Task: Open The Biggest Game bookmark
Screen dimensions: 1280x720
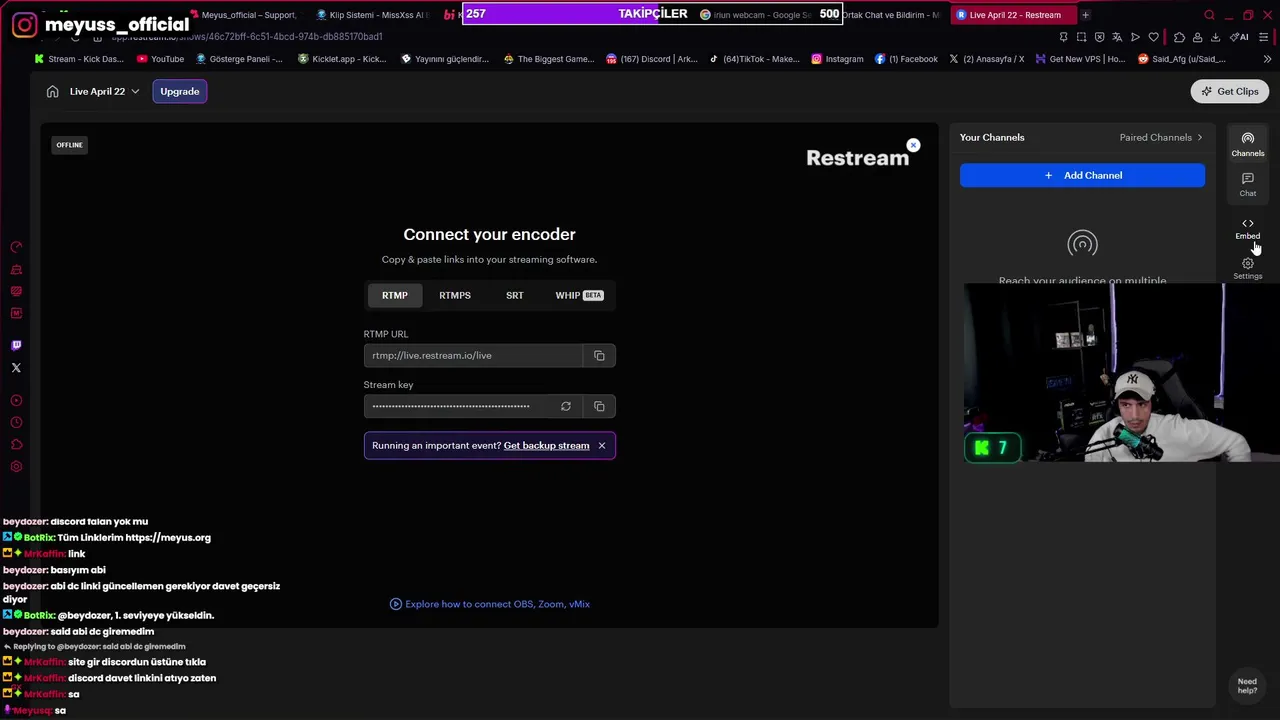Action: coord(549,59)
